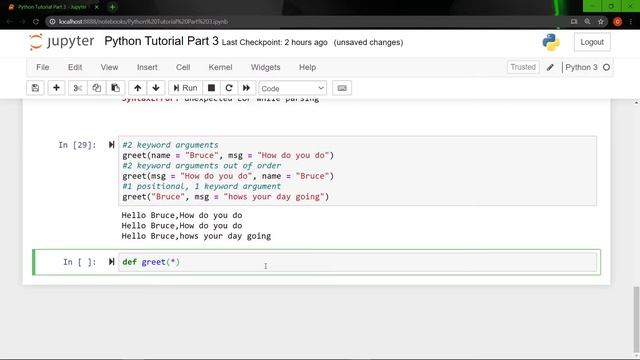Viewport: 640px width, 360px height.
Task: Open the Help menu
Action: coord(307,67)
